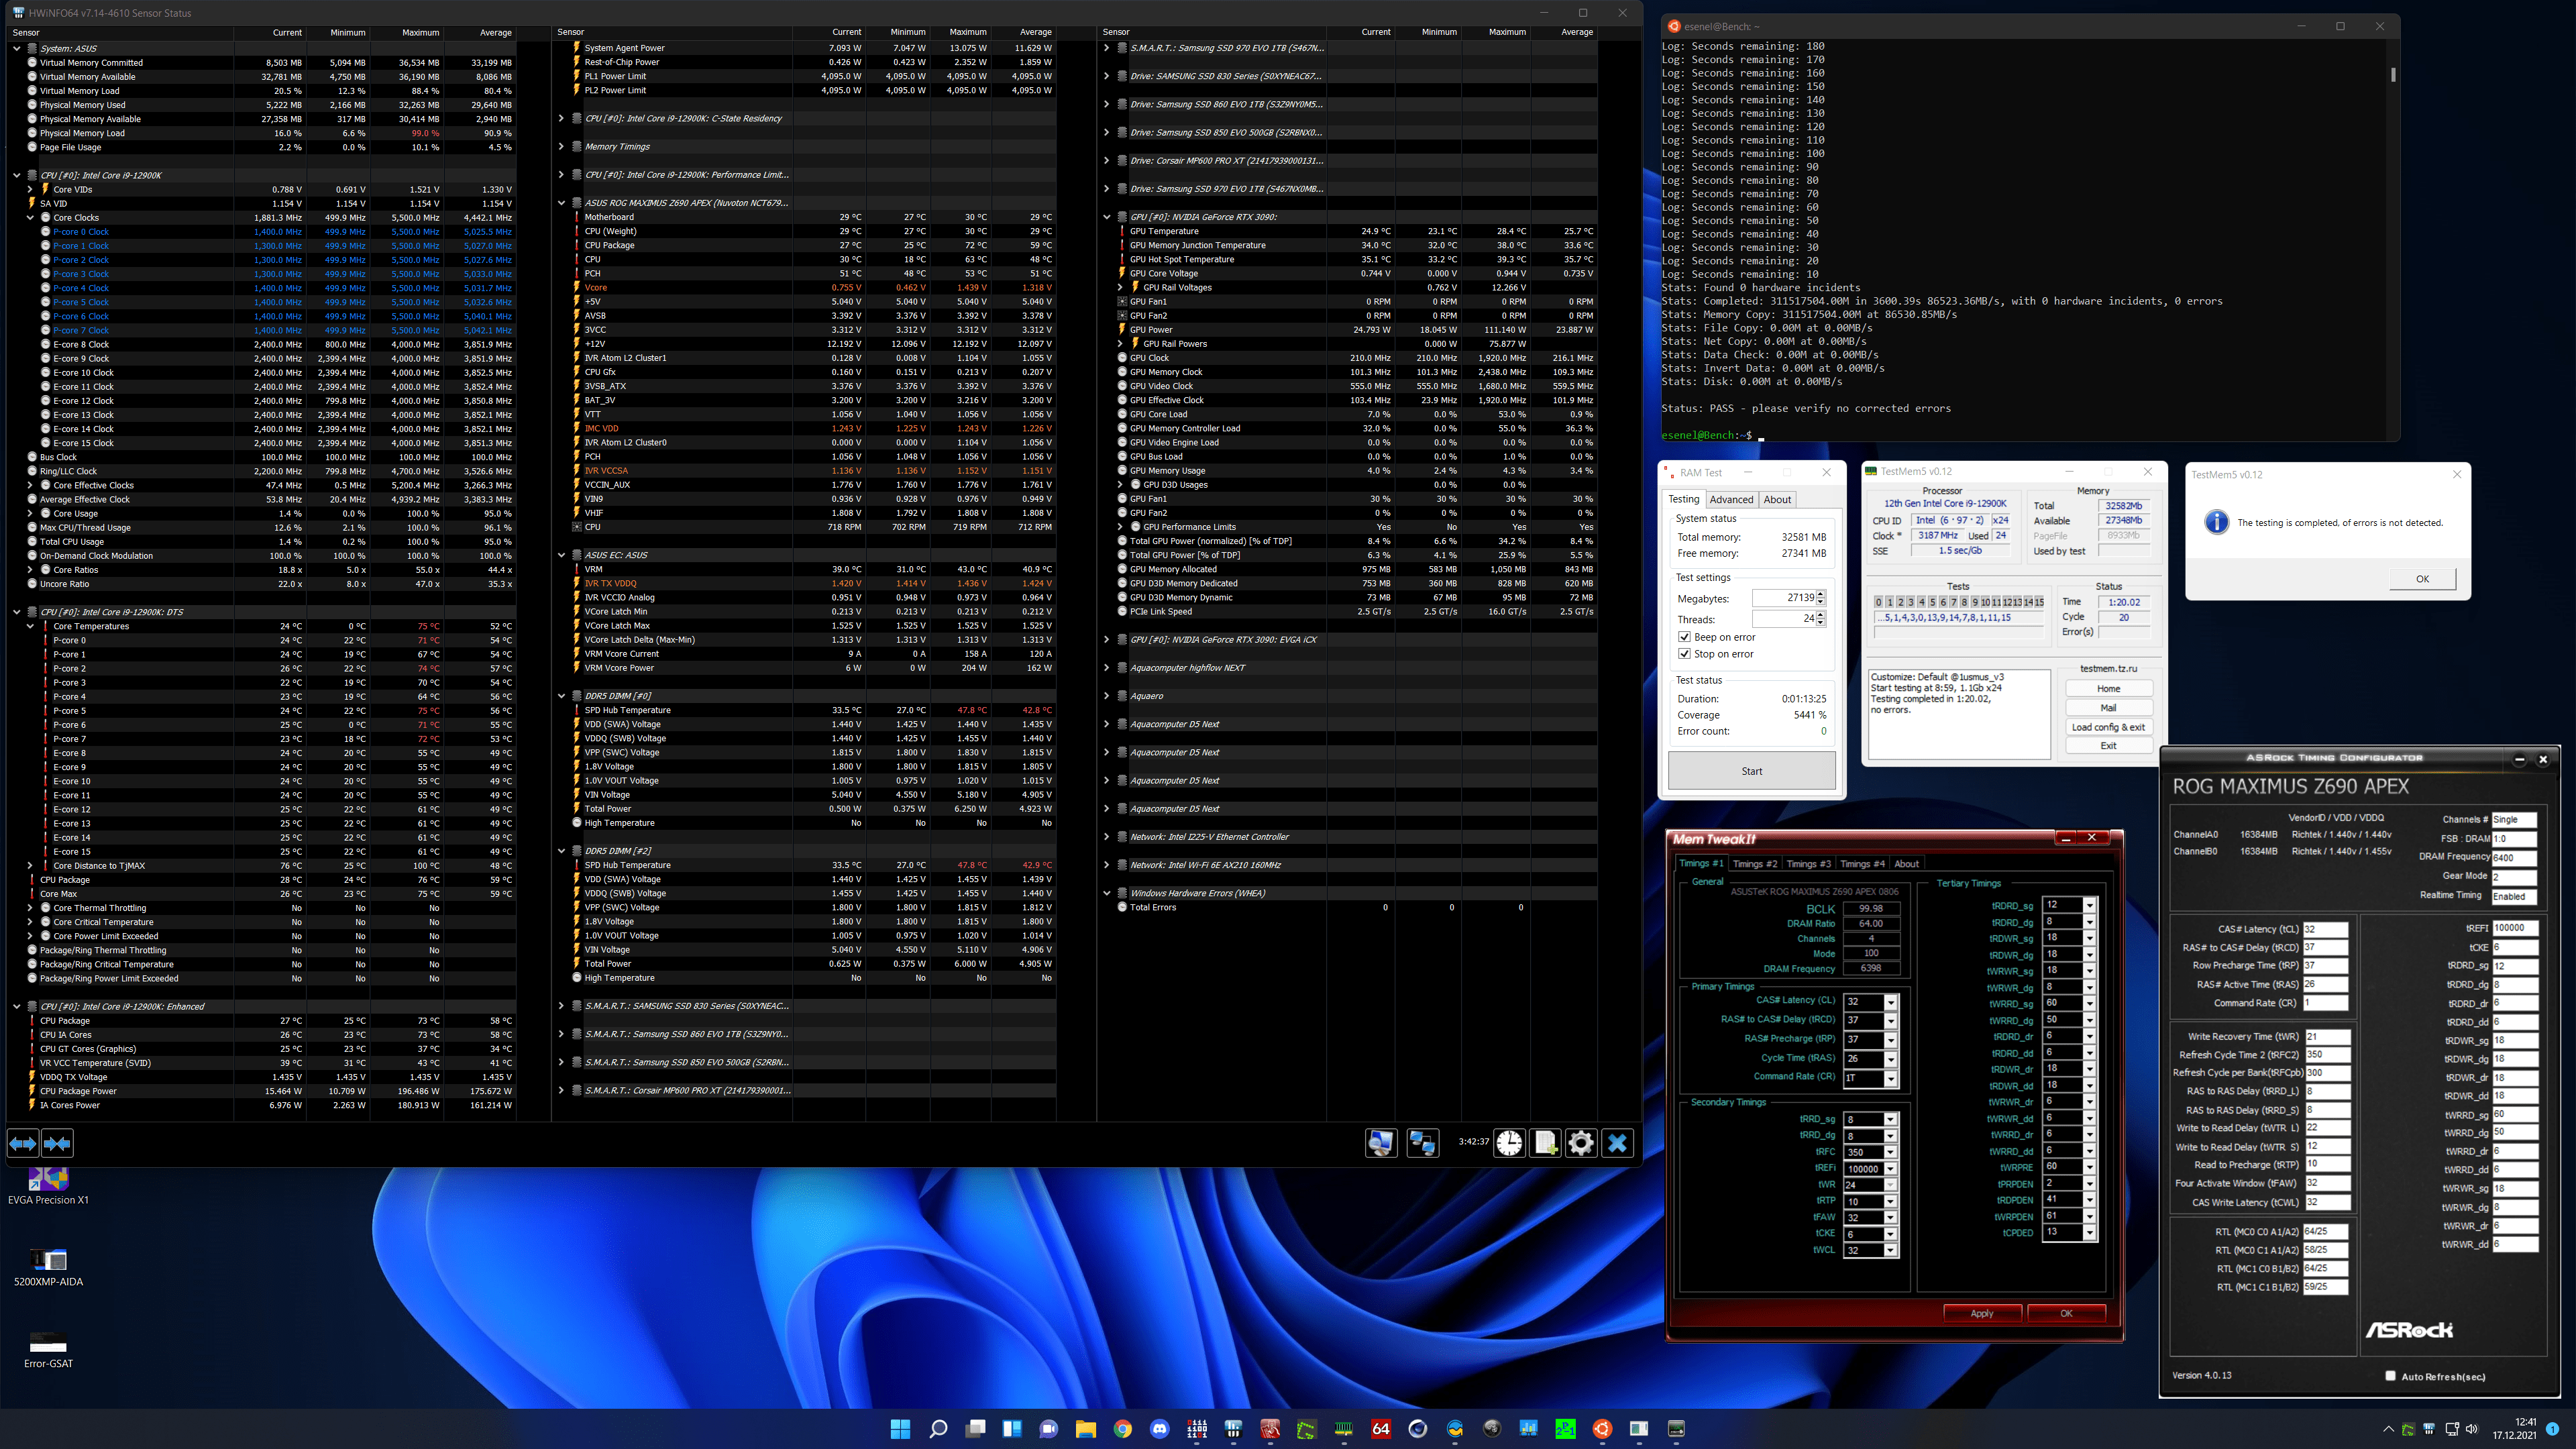Collapse GPU NVIDIA GeForce RTX 3090 group

pyautogui.click(x=1107, y=217)
